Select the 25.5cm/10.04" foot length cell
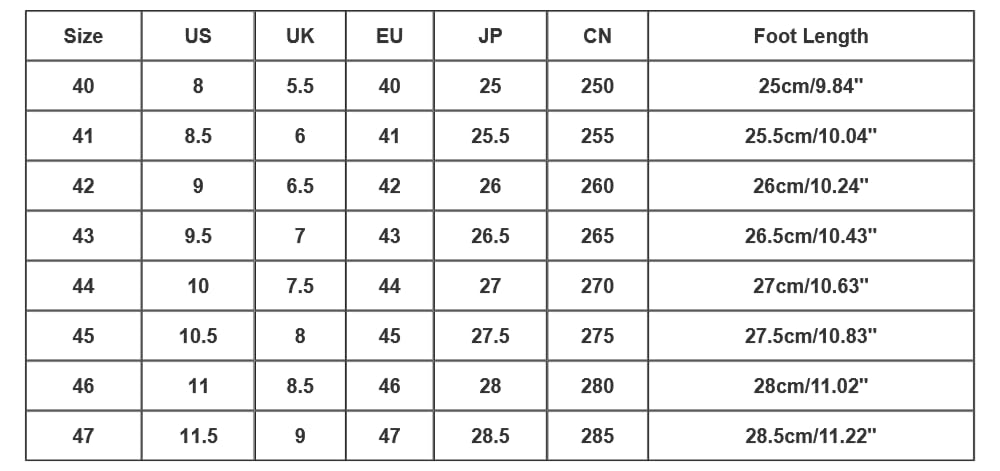1000x471 pixels. [810, 136]
